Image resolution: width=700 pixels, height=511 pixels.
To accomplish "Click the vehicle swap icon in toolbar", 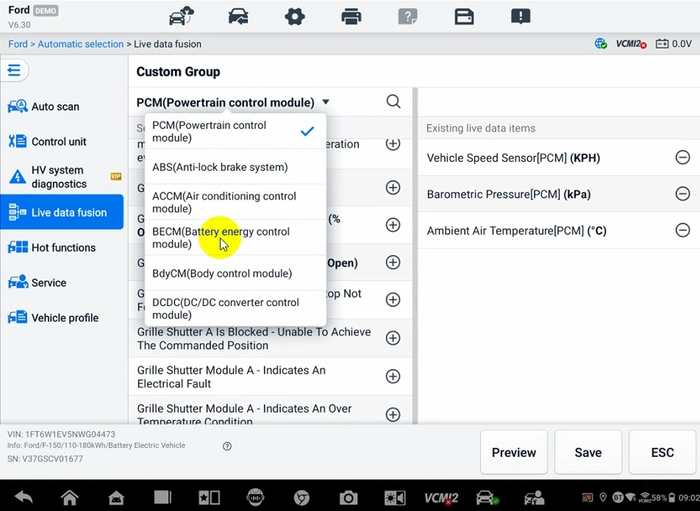I will (x=238, y=17).
